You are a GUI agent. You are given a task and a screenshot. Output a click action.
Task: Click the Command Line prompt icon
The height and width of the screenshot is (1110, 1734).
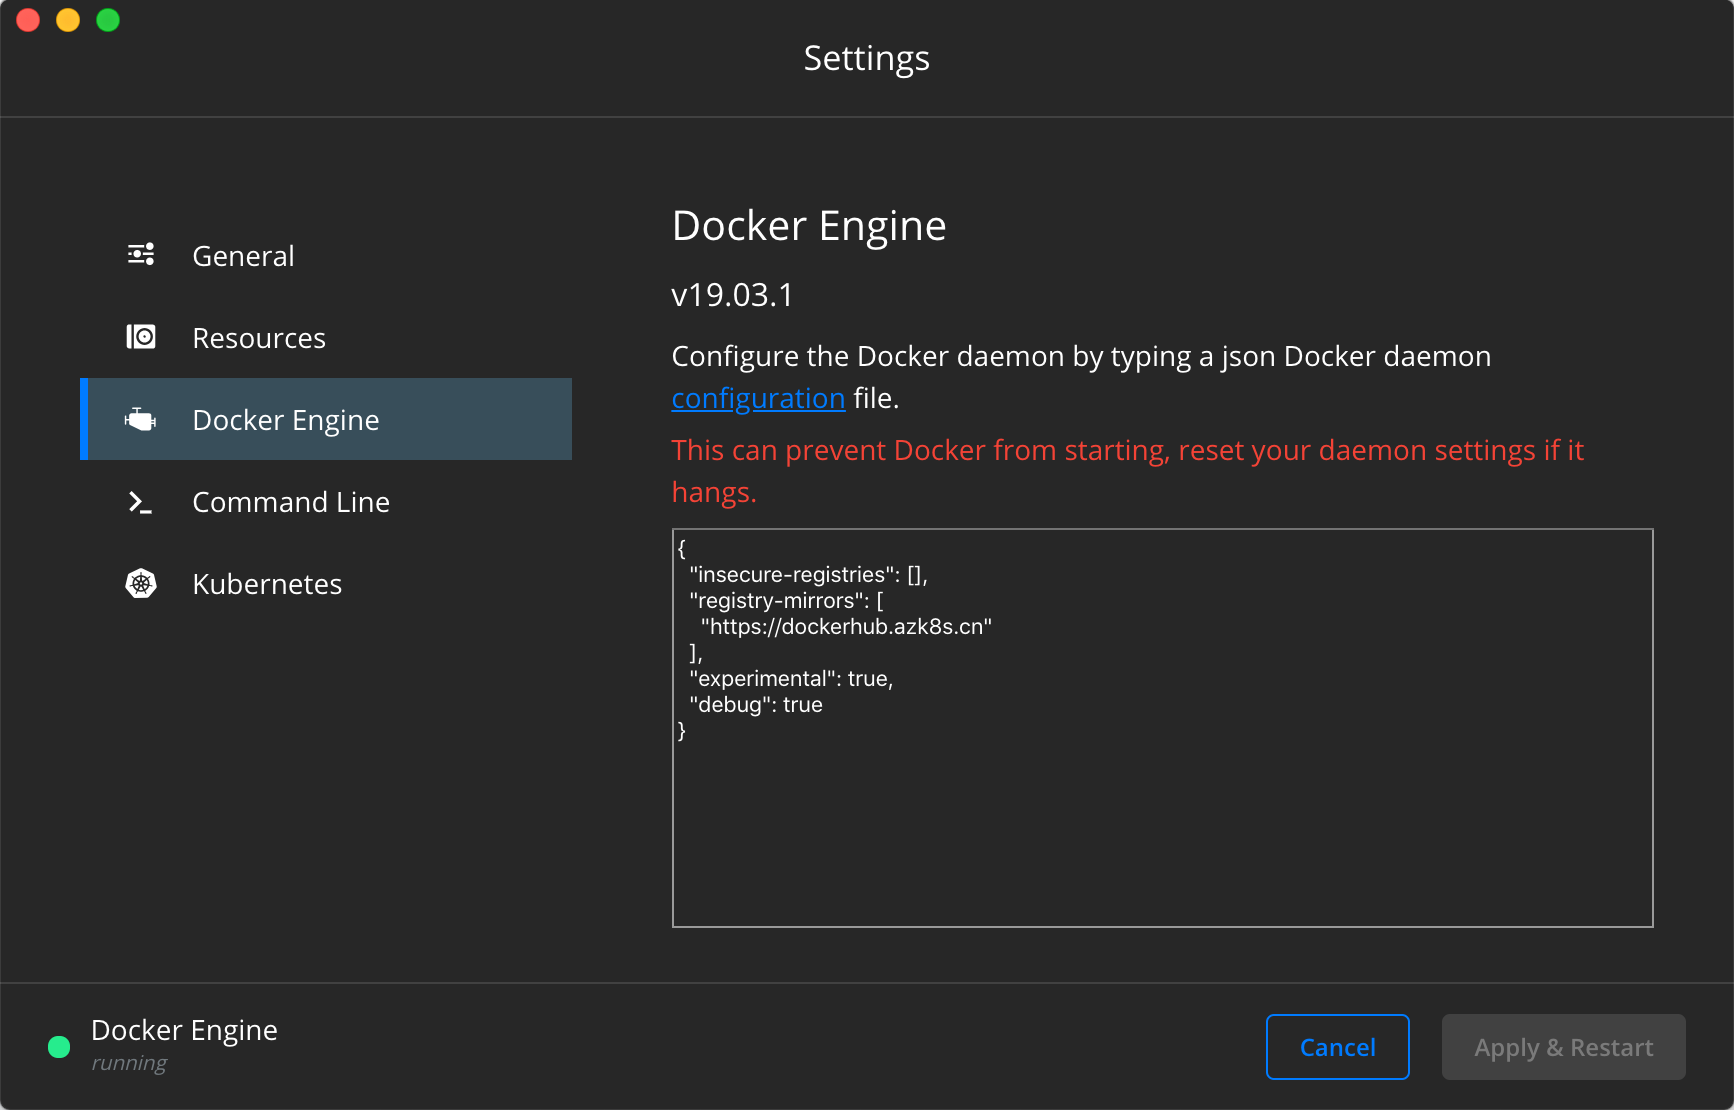point(141,502)
